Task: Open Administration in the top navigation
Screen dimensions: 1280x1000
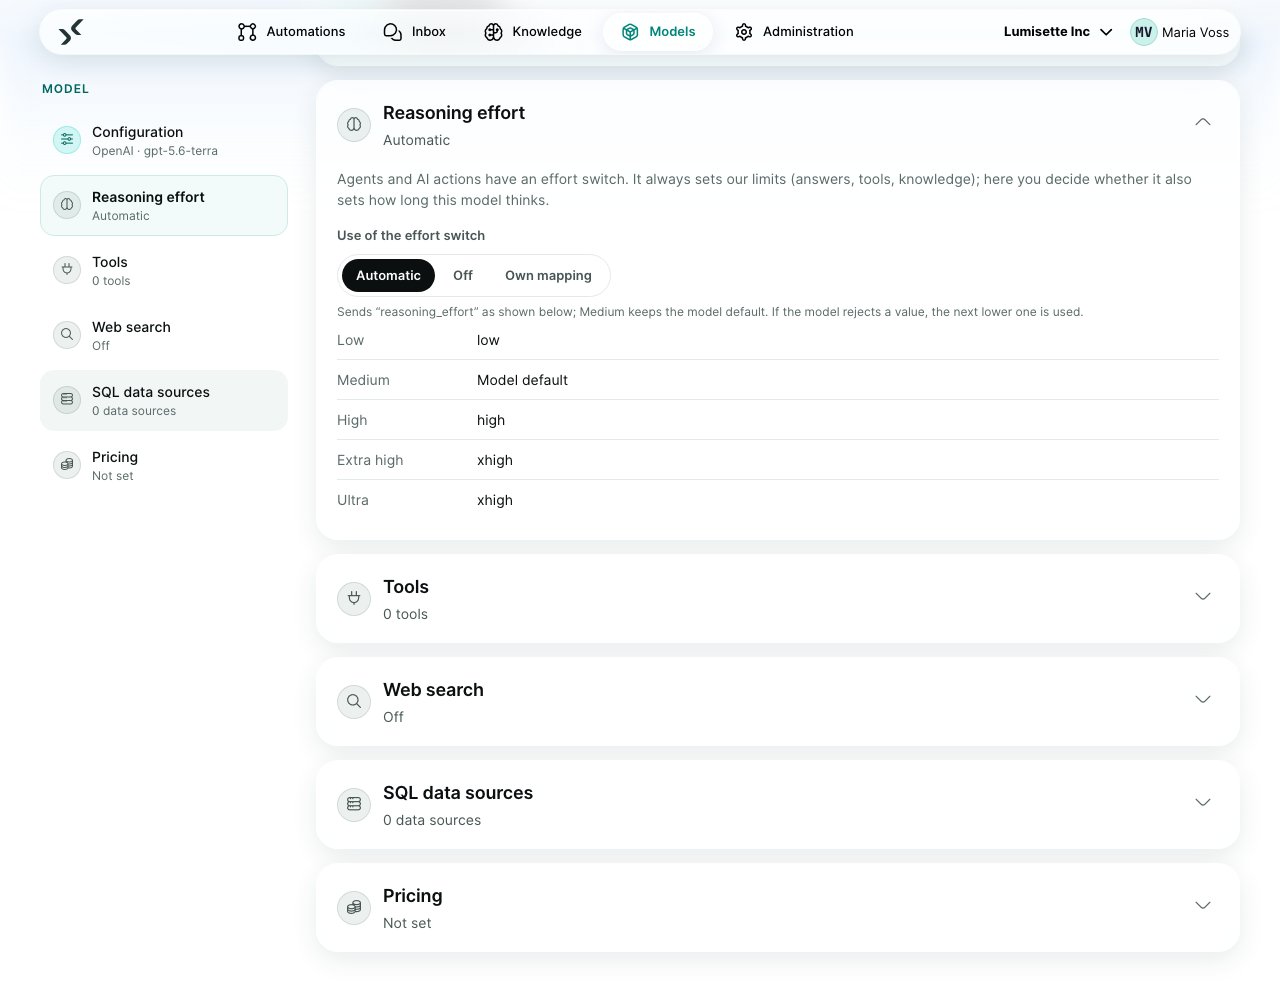Action: coord(794,32)
